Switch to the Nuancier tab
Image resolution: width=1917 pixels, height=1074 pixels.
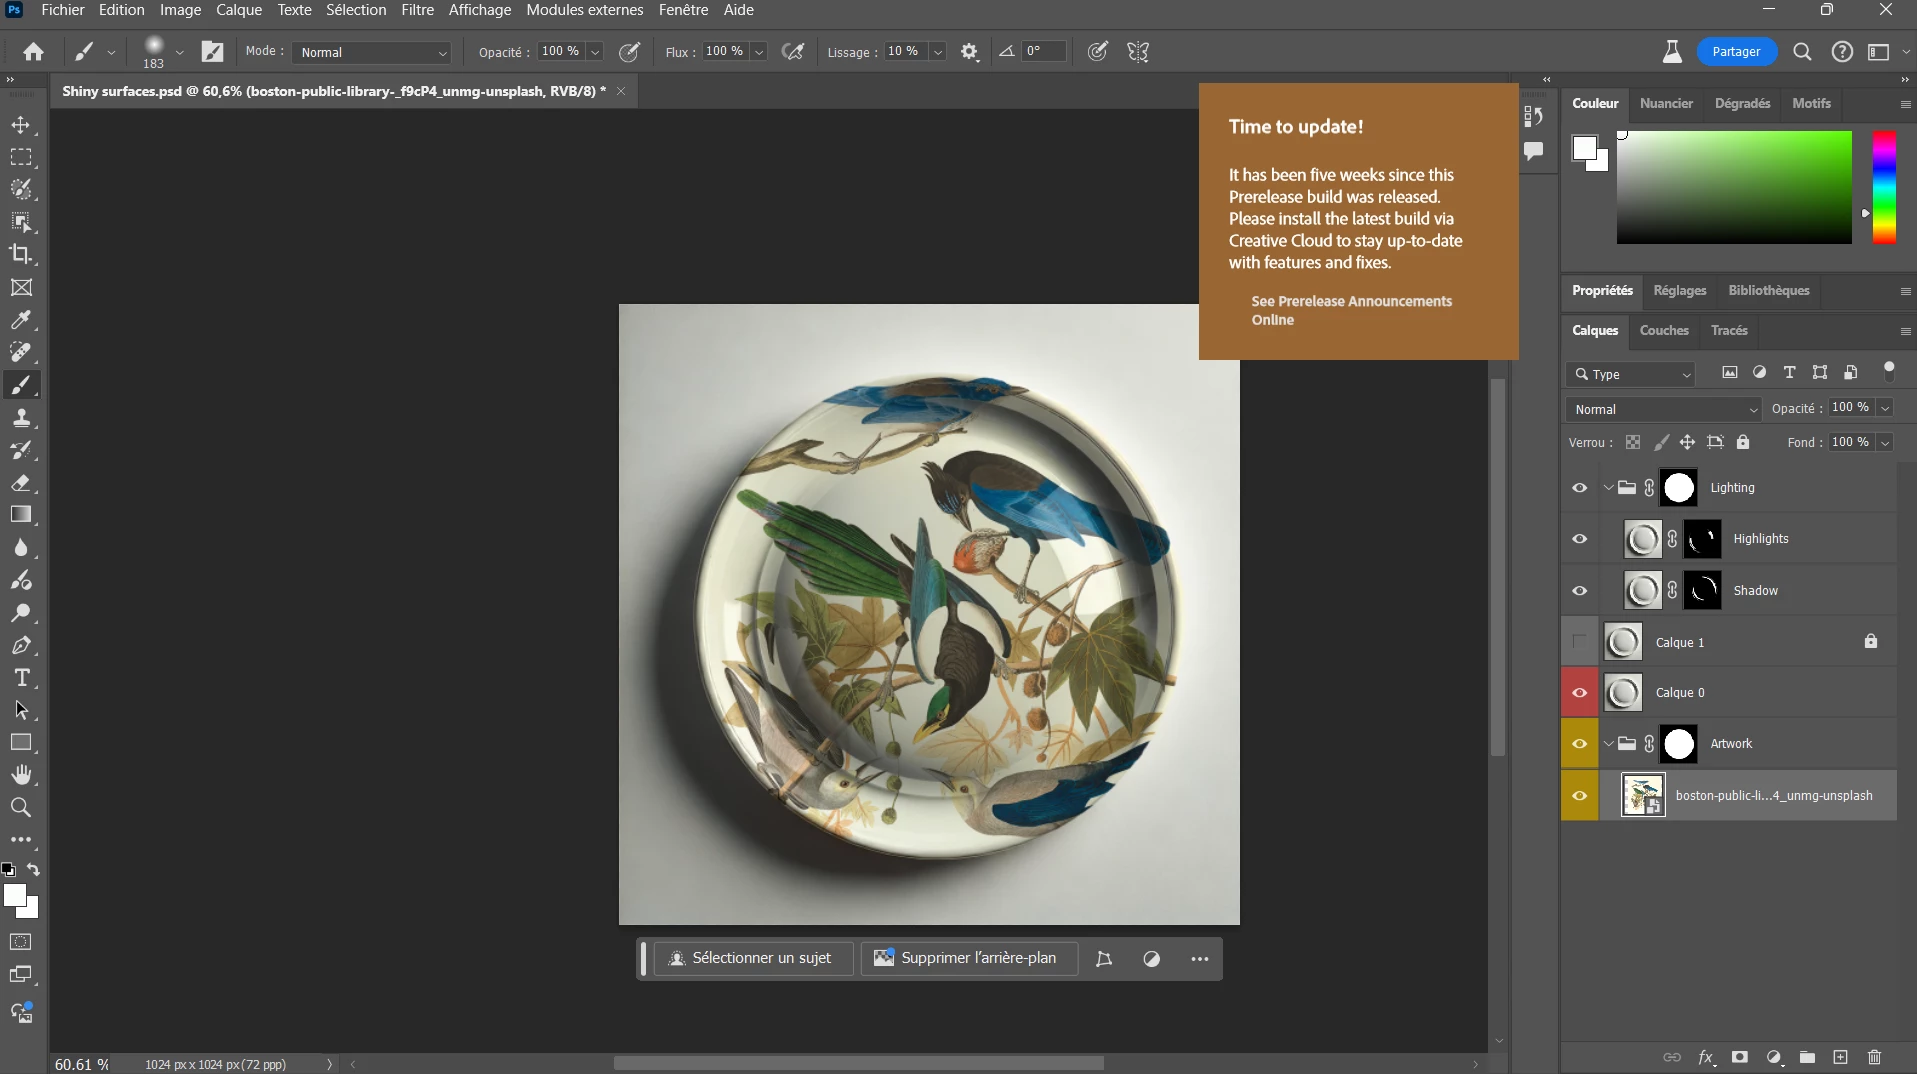(x=1666, y=104)
